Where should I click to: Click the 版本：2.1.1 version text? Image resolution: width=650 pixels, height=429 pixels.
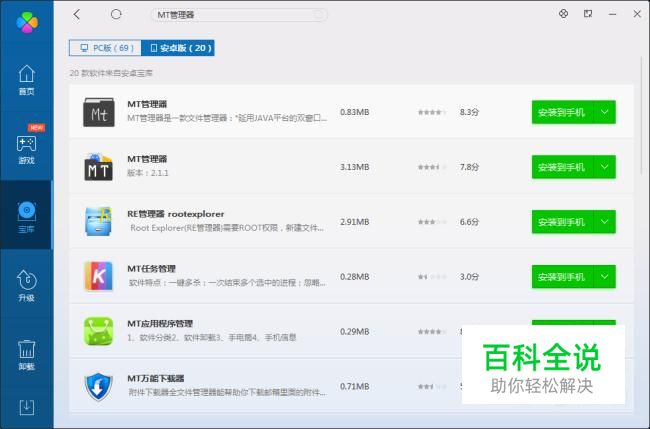tap(148, 173)
